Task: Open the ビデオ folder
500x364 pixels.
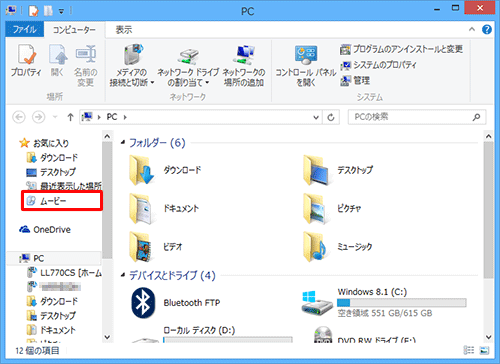Action: point(156,247)
